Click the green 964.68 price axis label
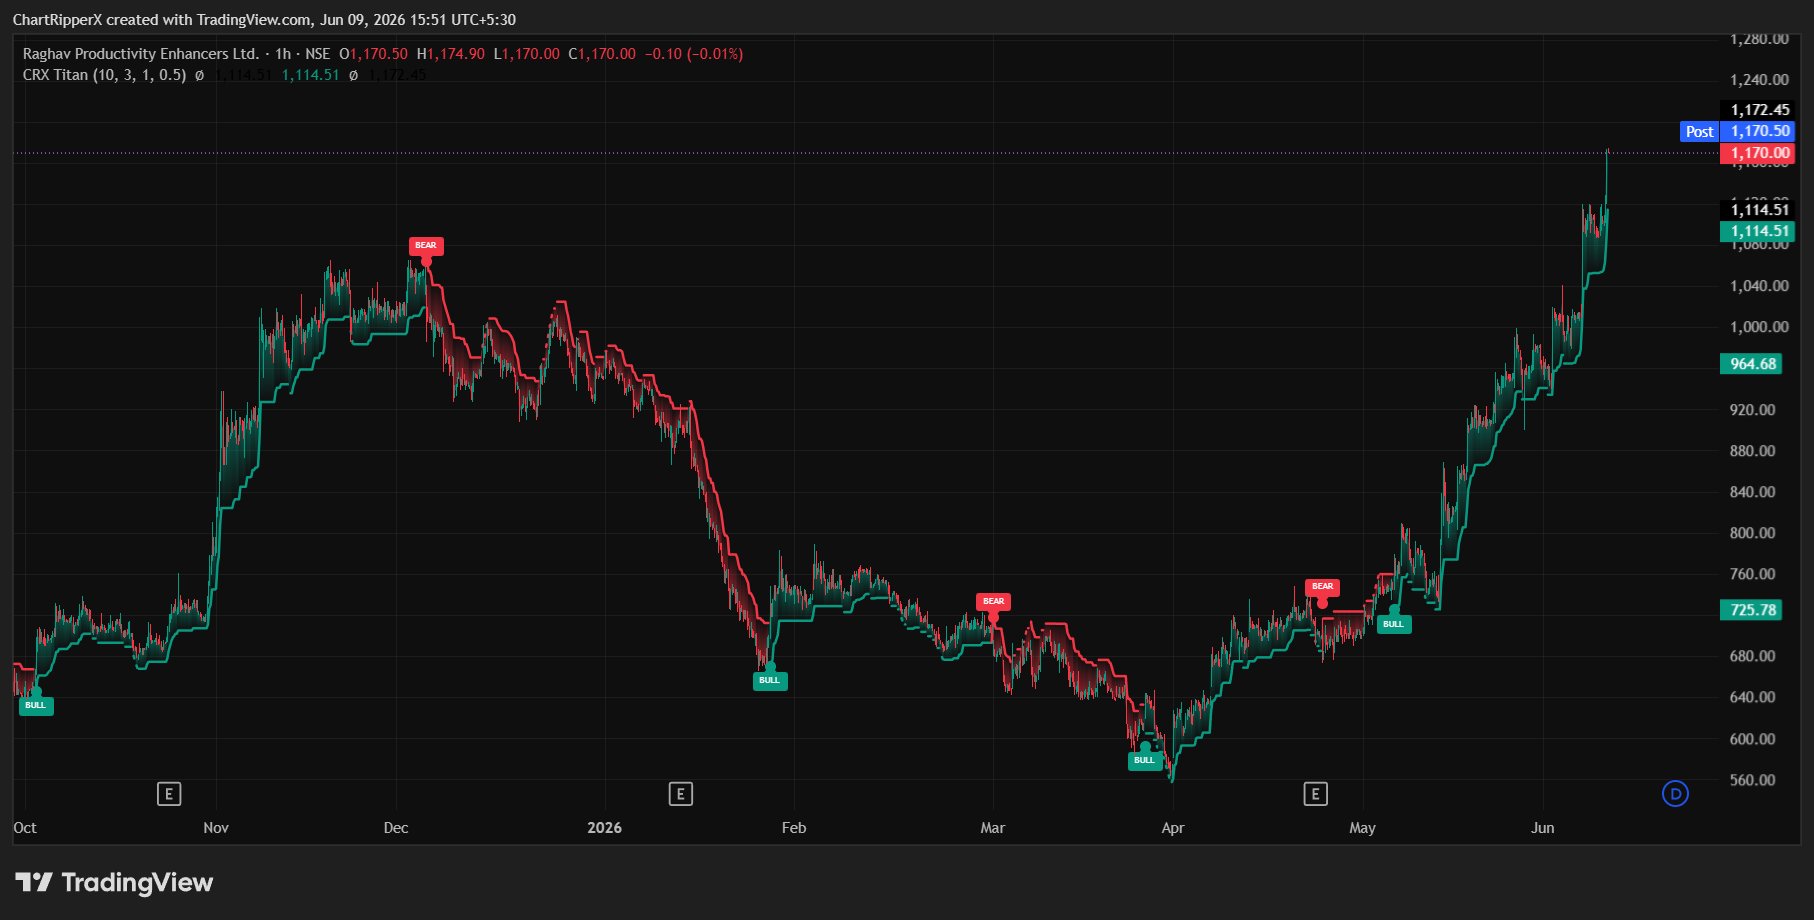Image resolution: width=1814 pixels, height=920 pixels. (x=1752, y=364)
